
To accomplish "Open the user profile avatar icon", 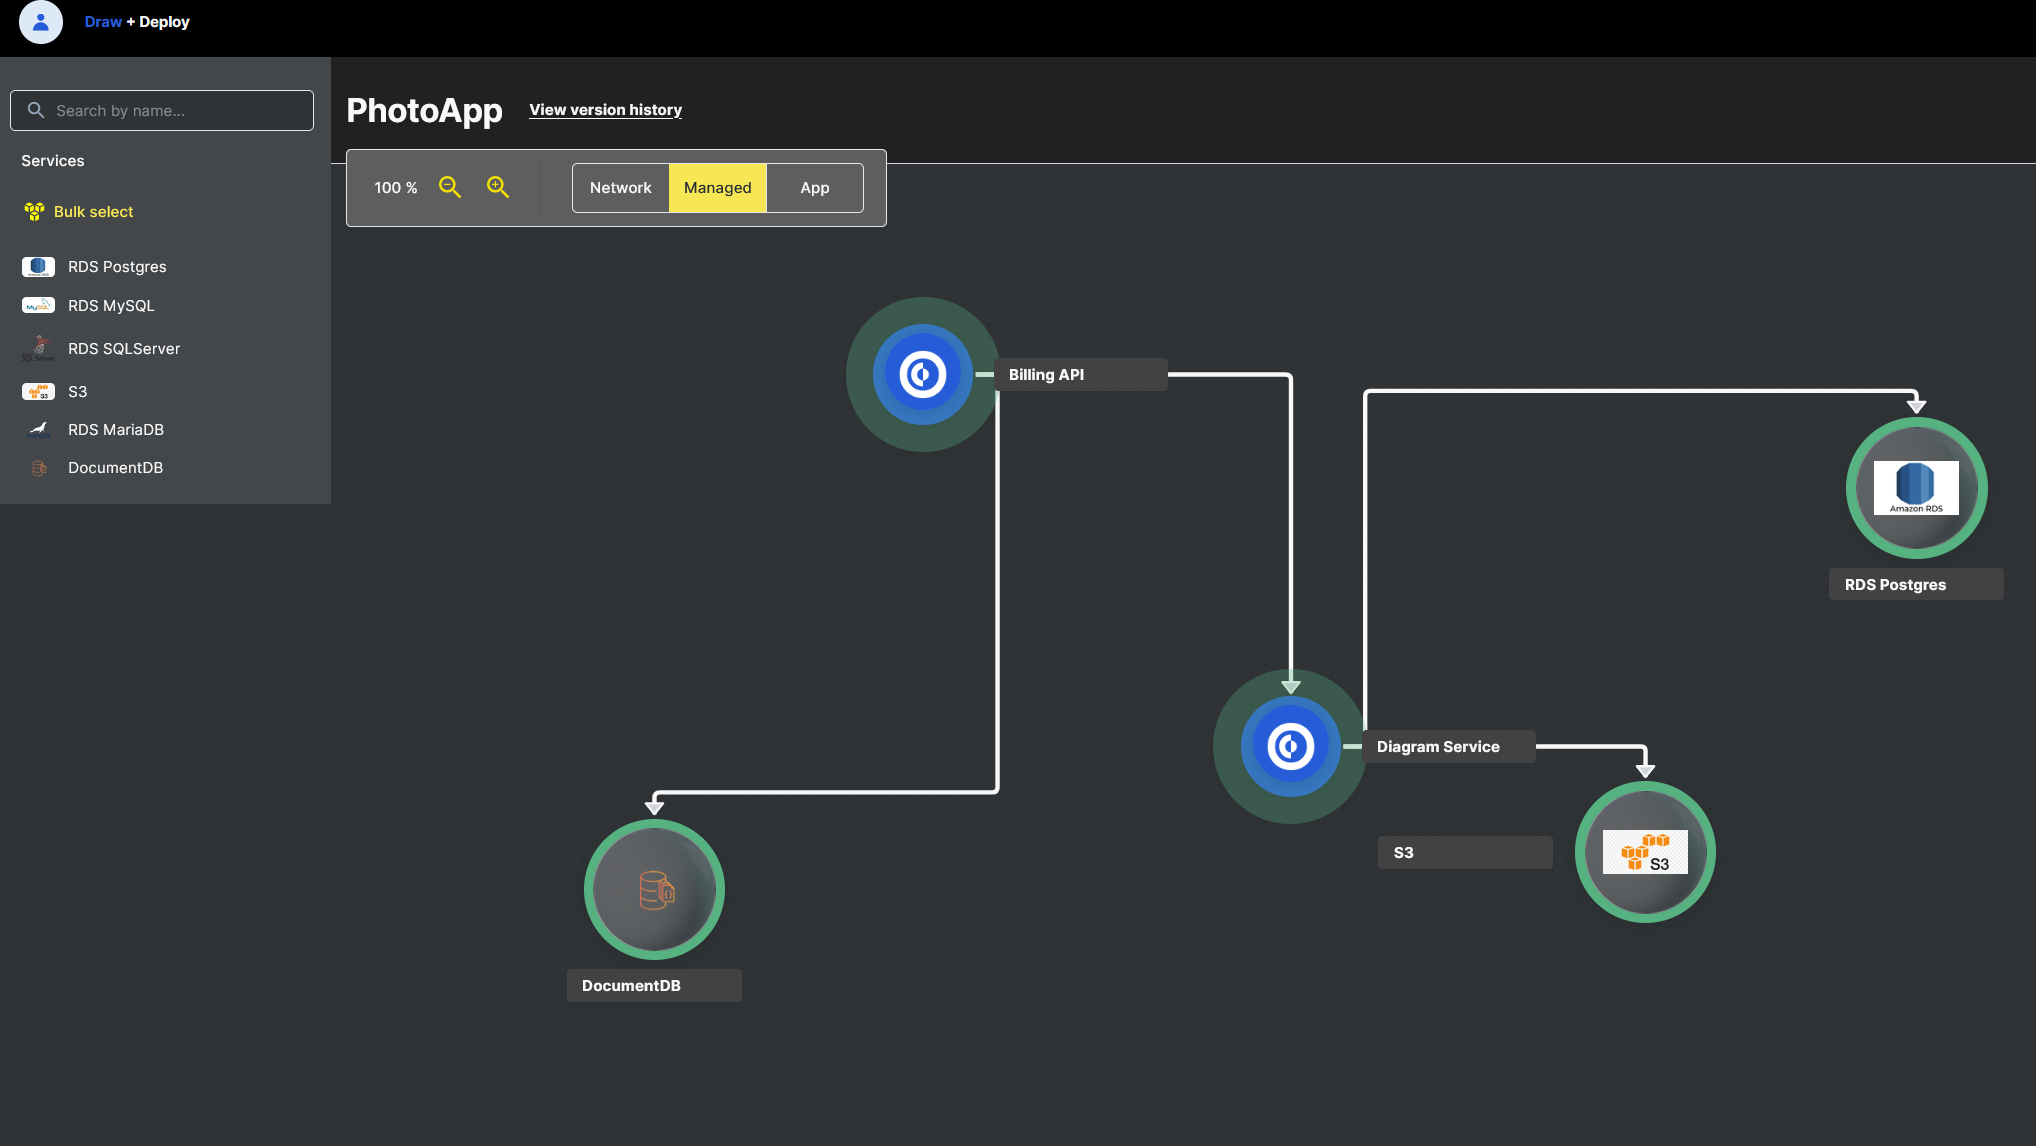I will [41, 22].
